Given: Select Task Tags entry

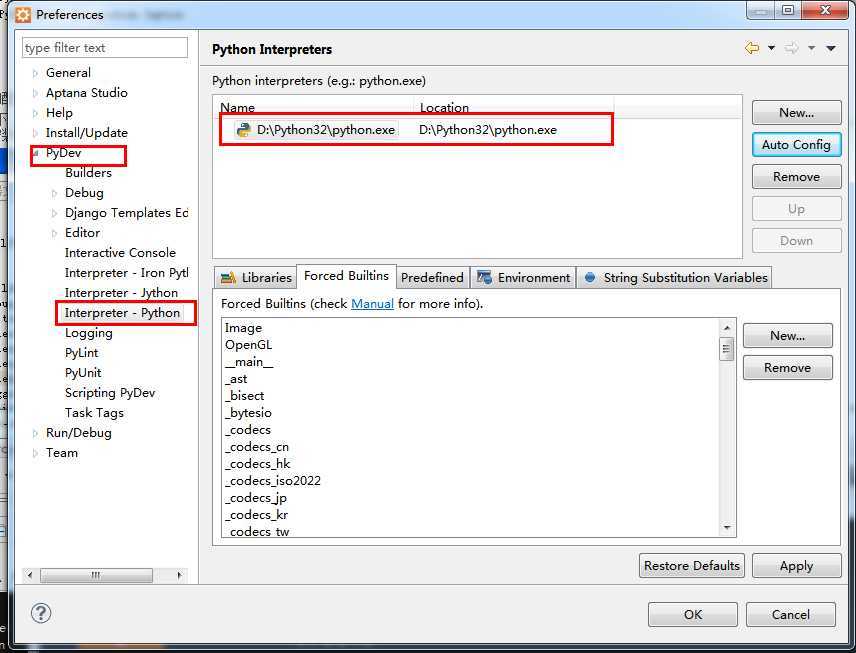Looking at the screenshot, I should coord(94,413).
